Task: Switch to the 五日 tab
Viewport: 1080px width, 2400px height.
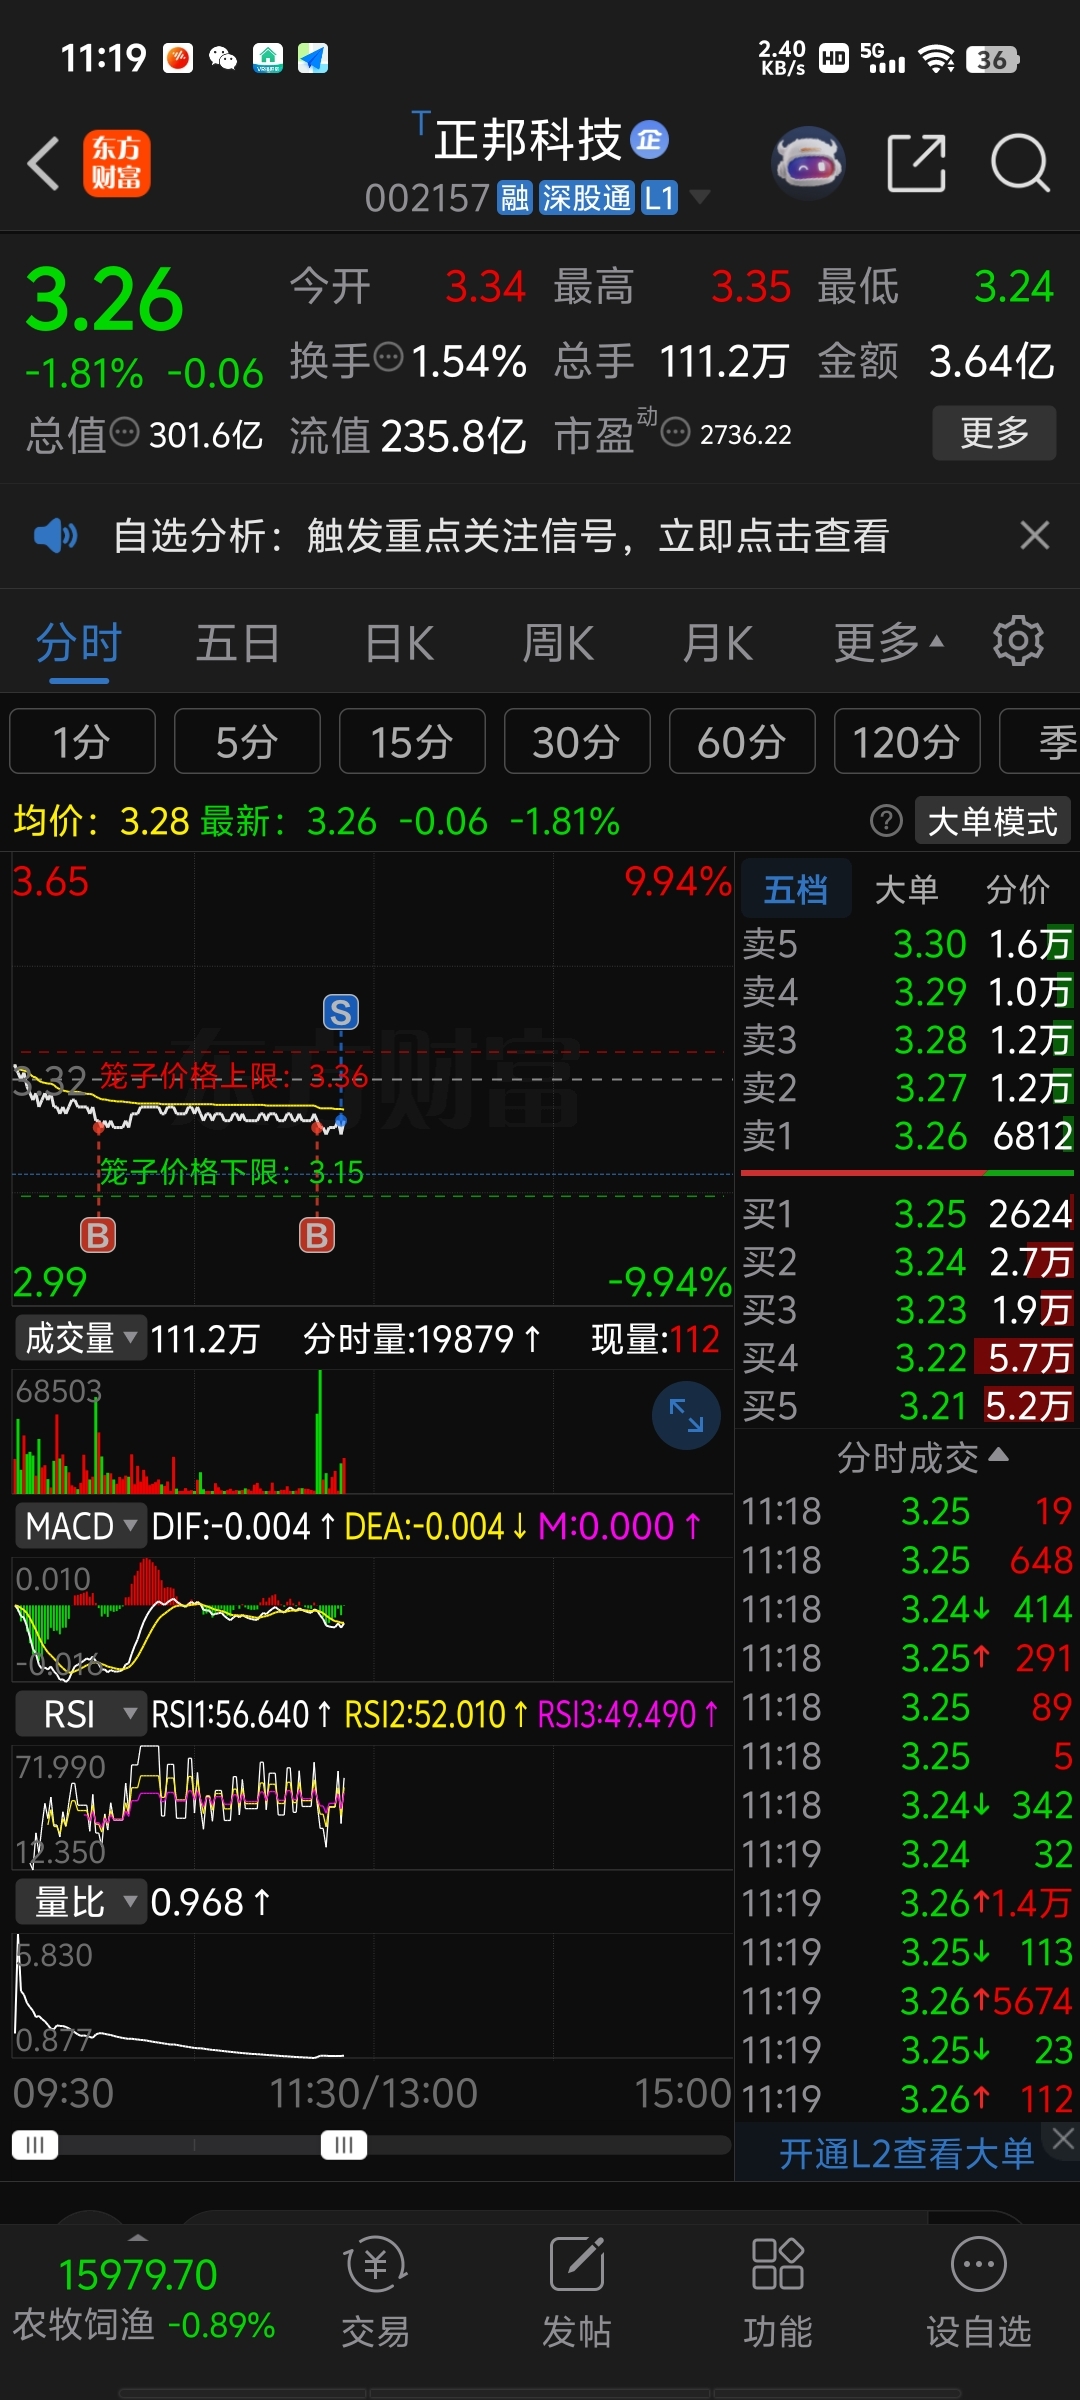Action: (x=238, y=643)
